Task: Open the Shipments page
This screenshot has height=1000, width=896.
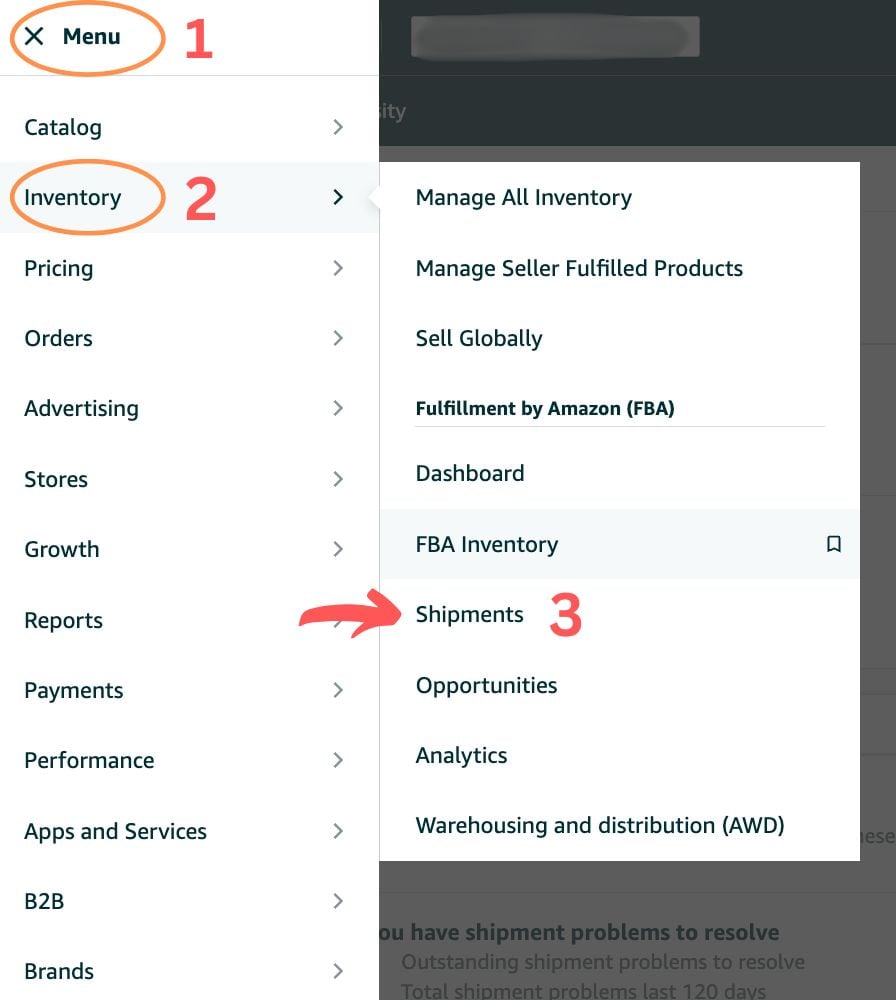Action: click(469, 615)
